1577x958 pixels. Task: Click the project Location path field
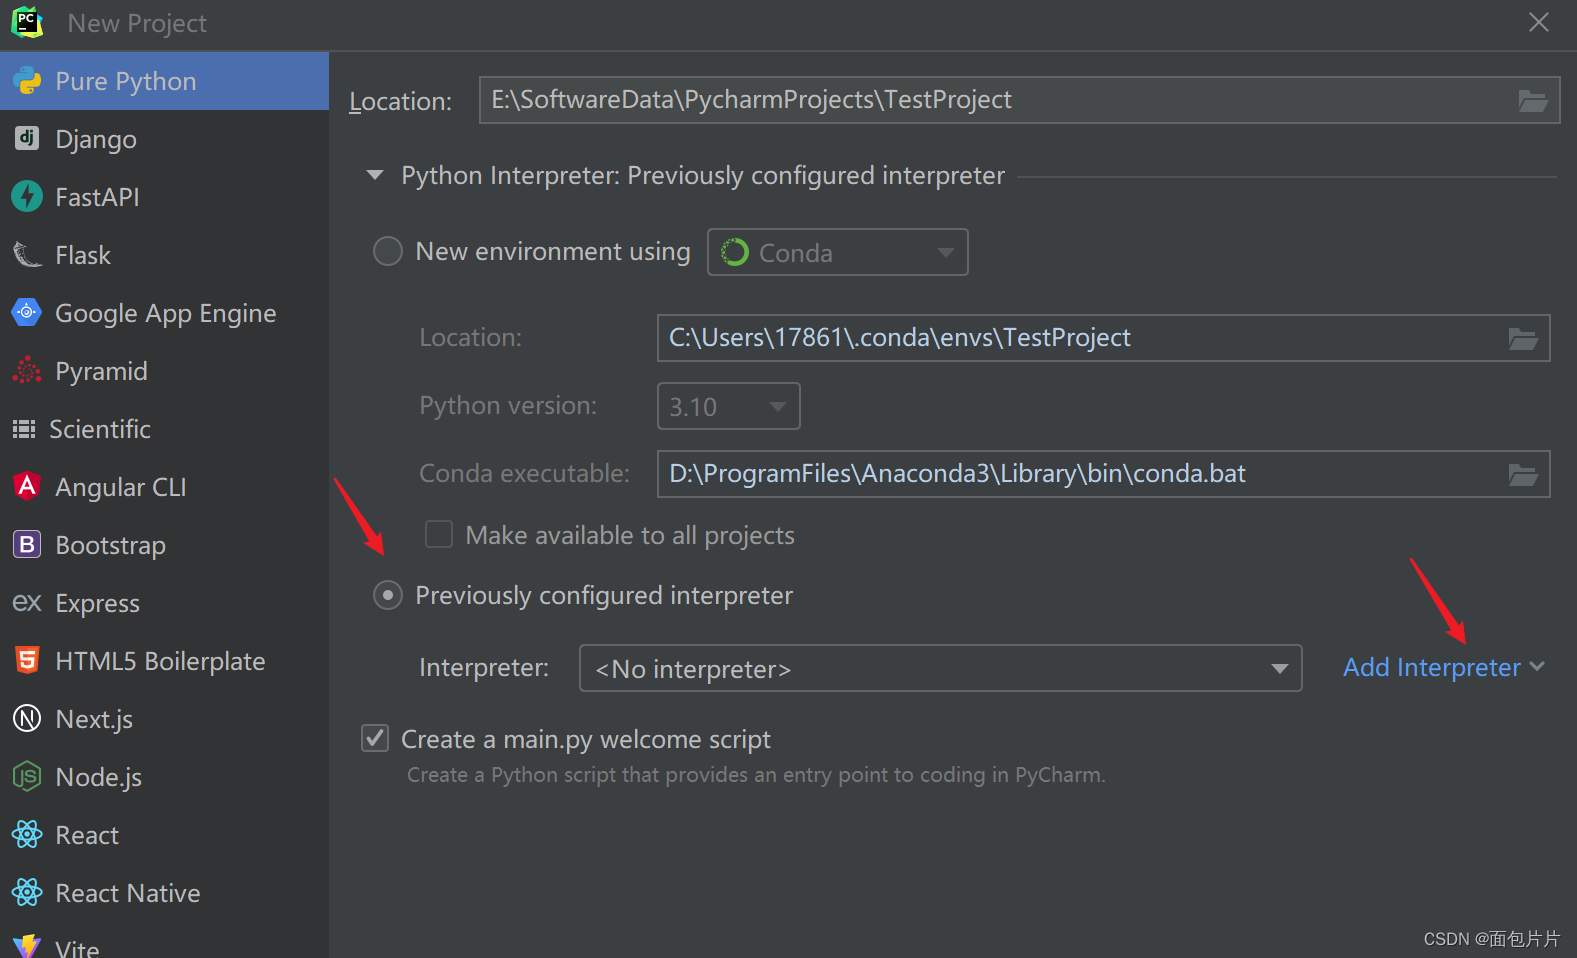[1020, 100]
